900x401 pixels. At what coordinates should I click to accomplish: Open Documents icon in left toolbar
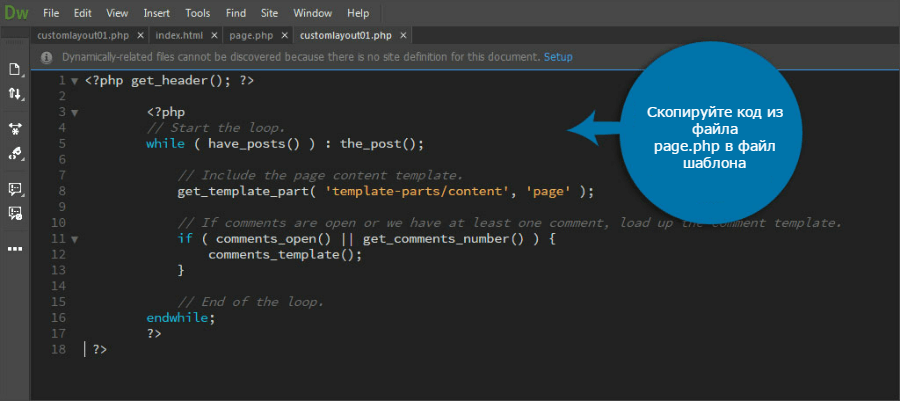[x=15, y=70]
